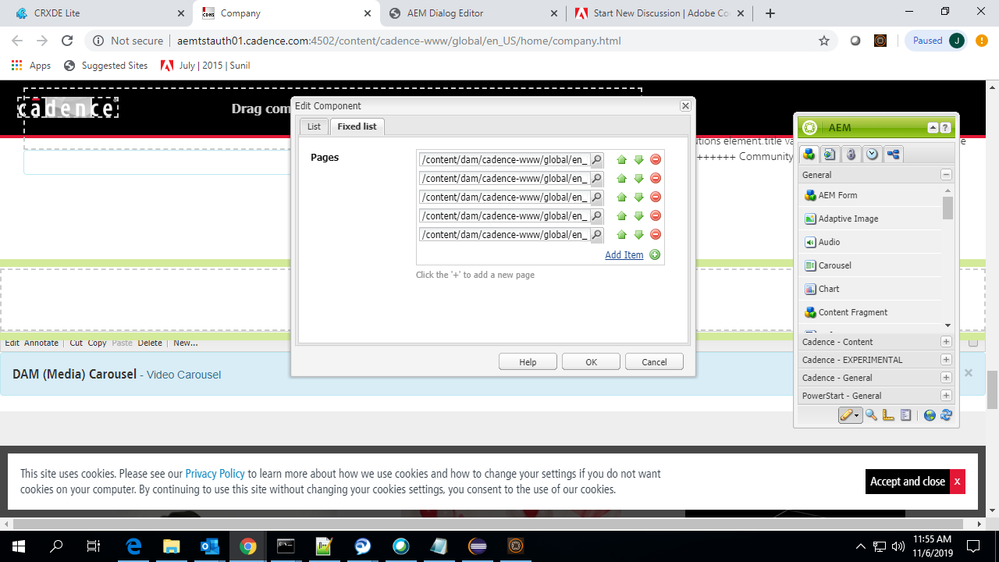Viewport: 999px width, 562px height.
Task: Expand the PowerStart - General group
Action: point(946,396)
